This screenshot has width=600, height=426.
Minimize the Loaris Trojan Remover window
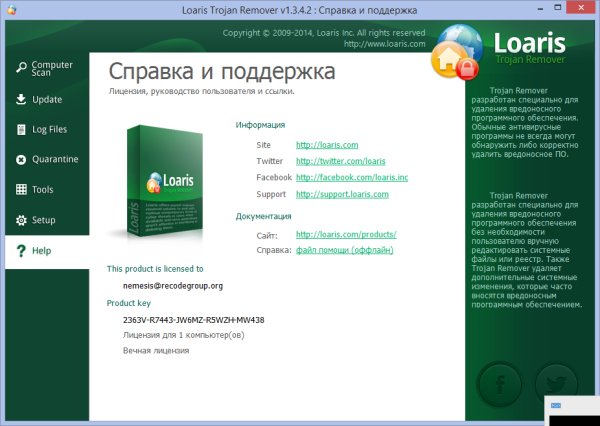coord(540,9)
